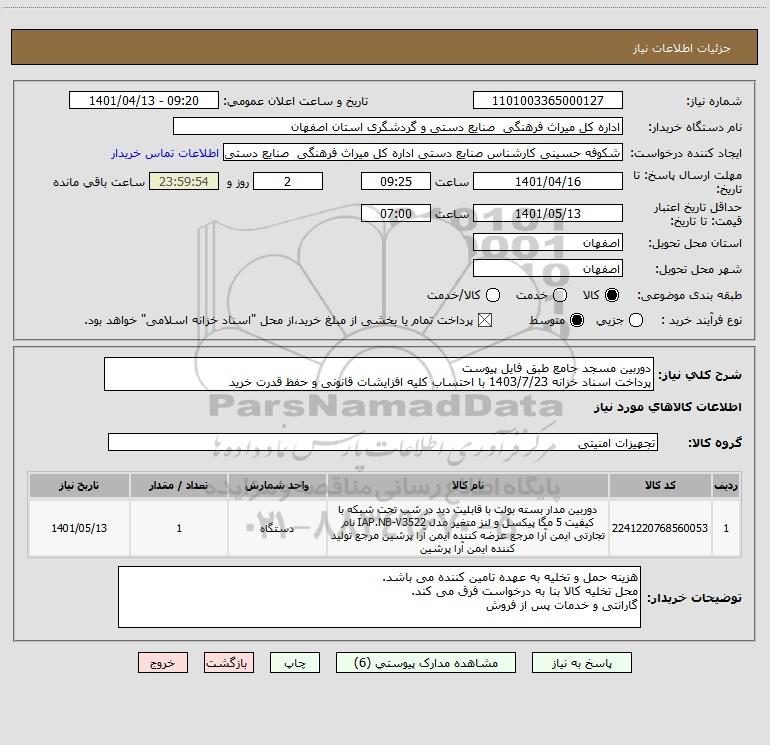
Task: Toggle the Islamic treasury payment checkbox
Action: (x=485, y=320)
